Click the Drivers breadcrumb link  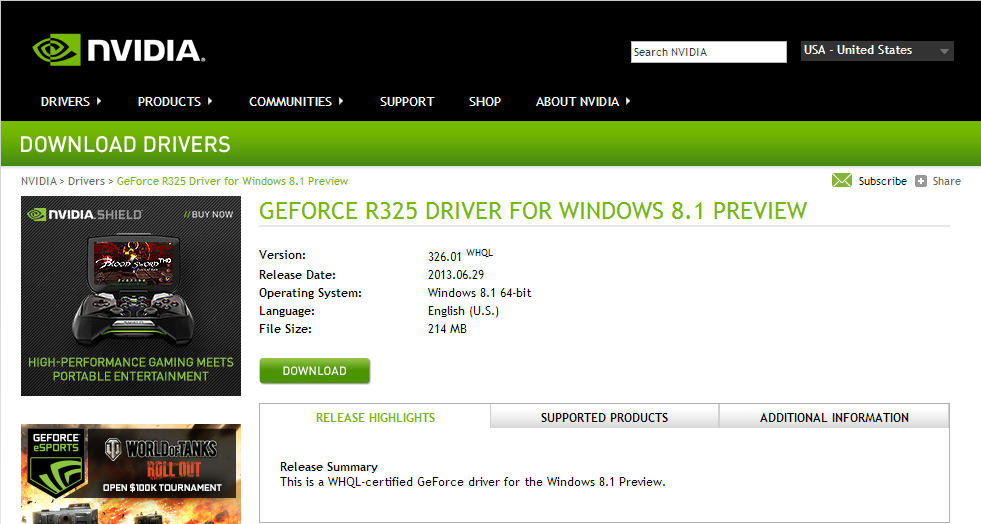(86, 181)
